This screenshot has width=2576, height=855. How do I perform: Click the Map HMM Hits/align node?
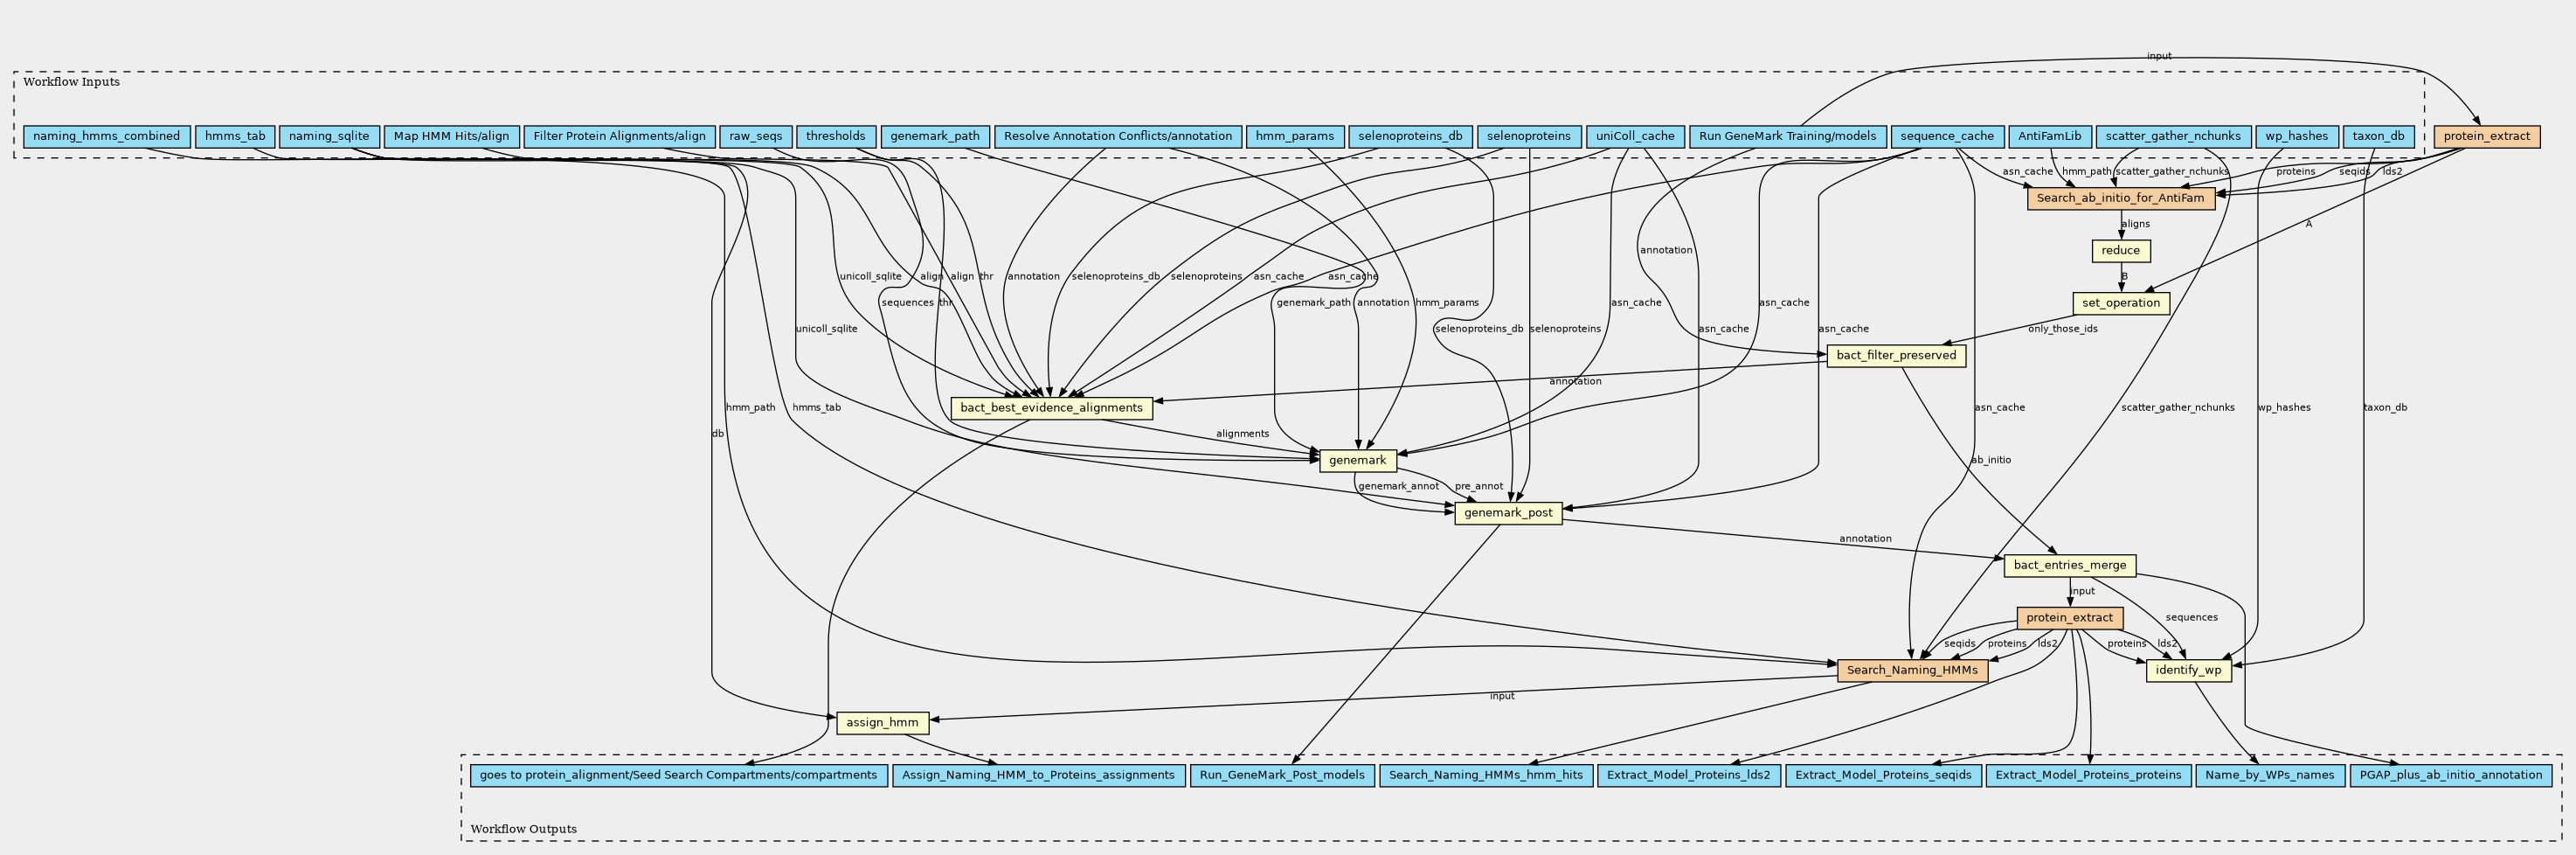pos(451,137)
